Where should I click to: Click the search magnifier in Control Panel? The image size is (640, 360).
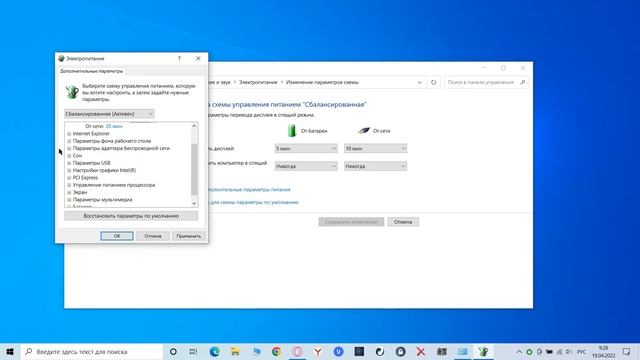coord(523,82)
